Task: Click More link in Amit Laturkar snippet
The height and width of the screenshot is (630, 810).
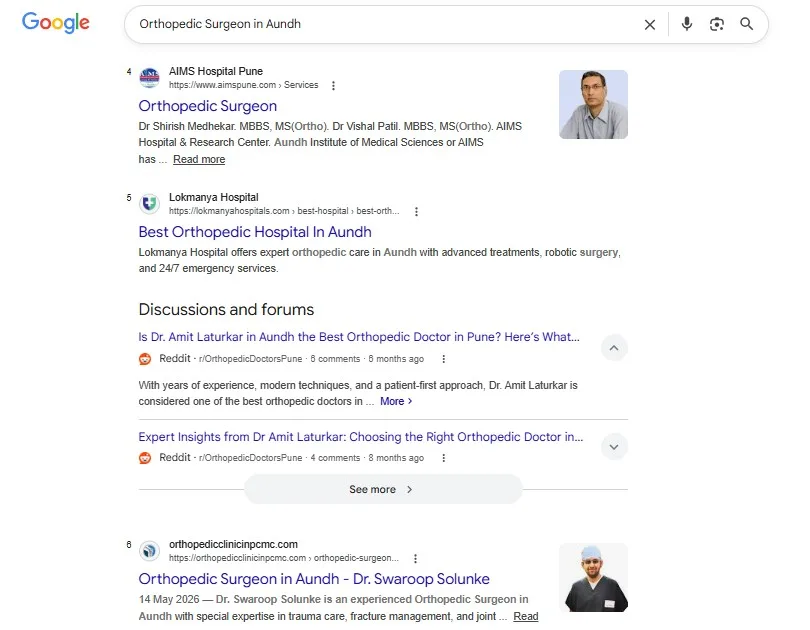Action: point(396,401)
